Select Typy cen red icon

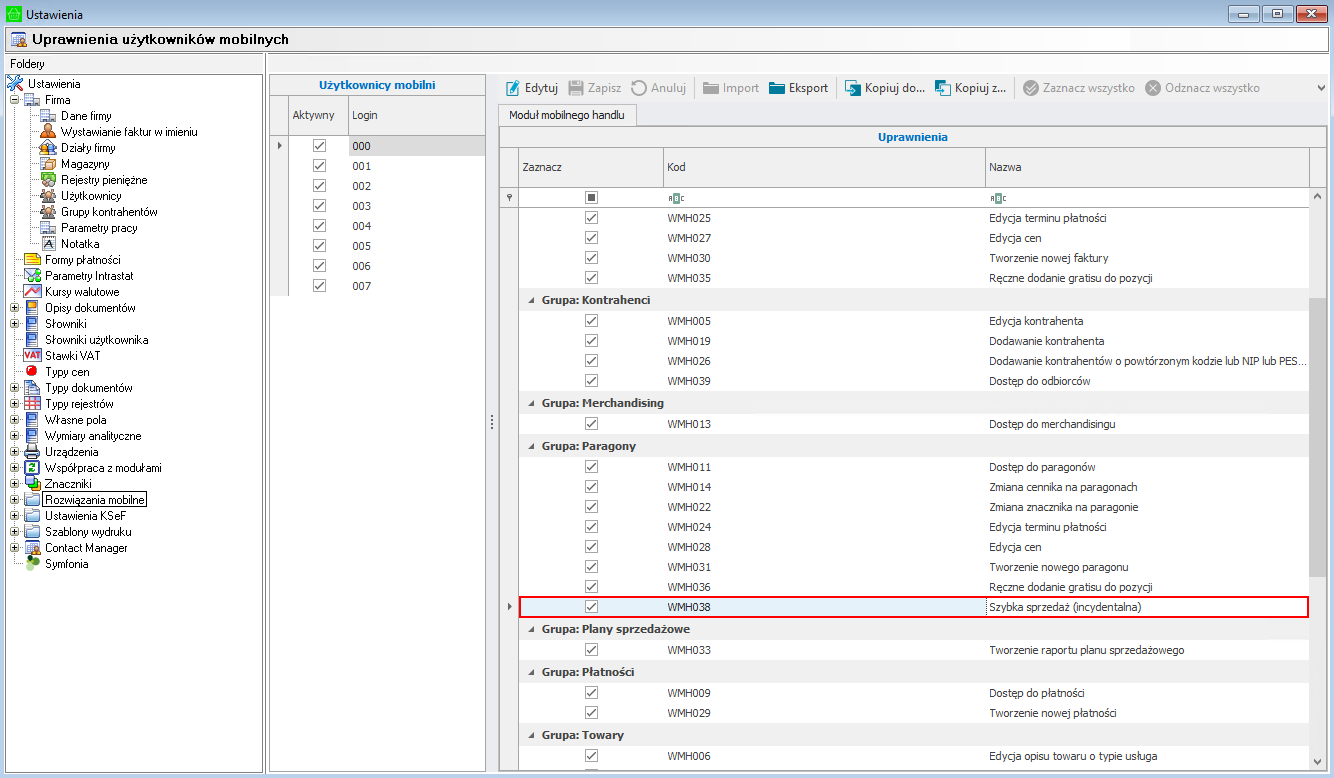click(x=32, y=372)
